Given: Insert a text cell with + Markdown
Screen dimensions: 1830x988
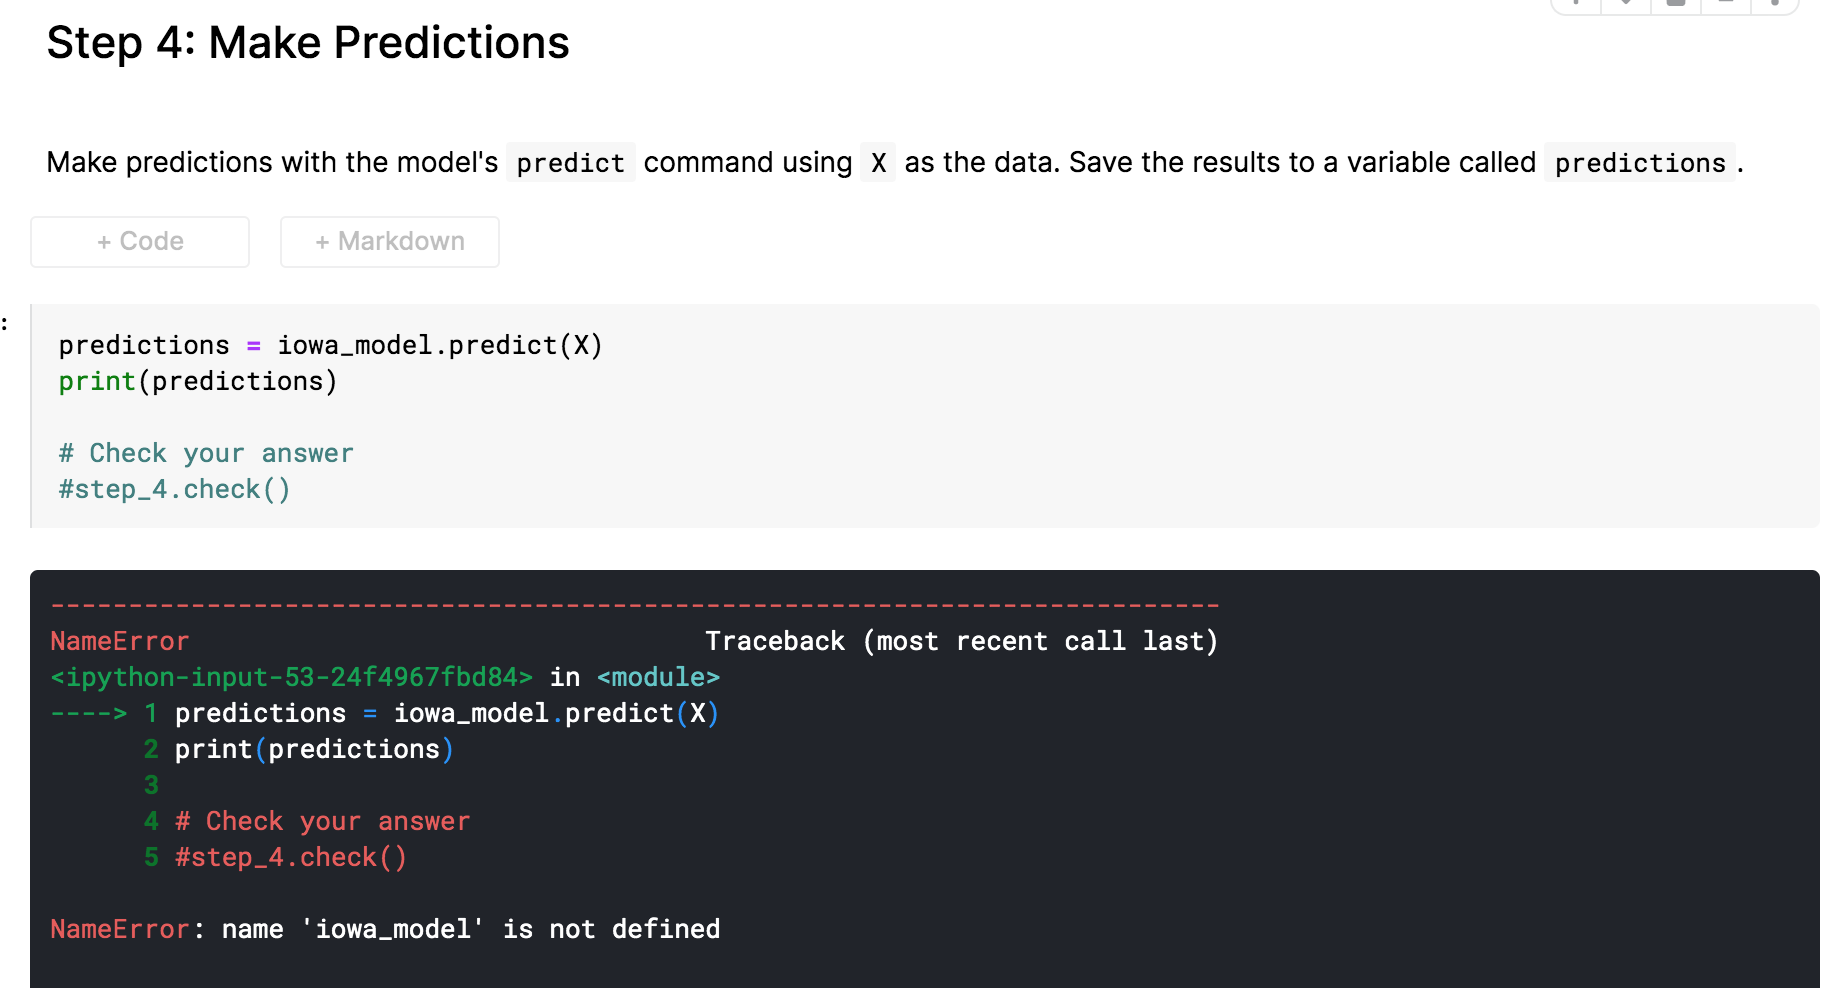Looking at the screenshot, I should click(390, 242).
